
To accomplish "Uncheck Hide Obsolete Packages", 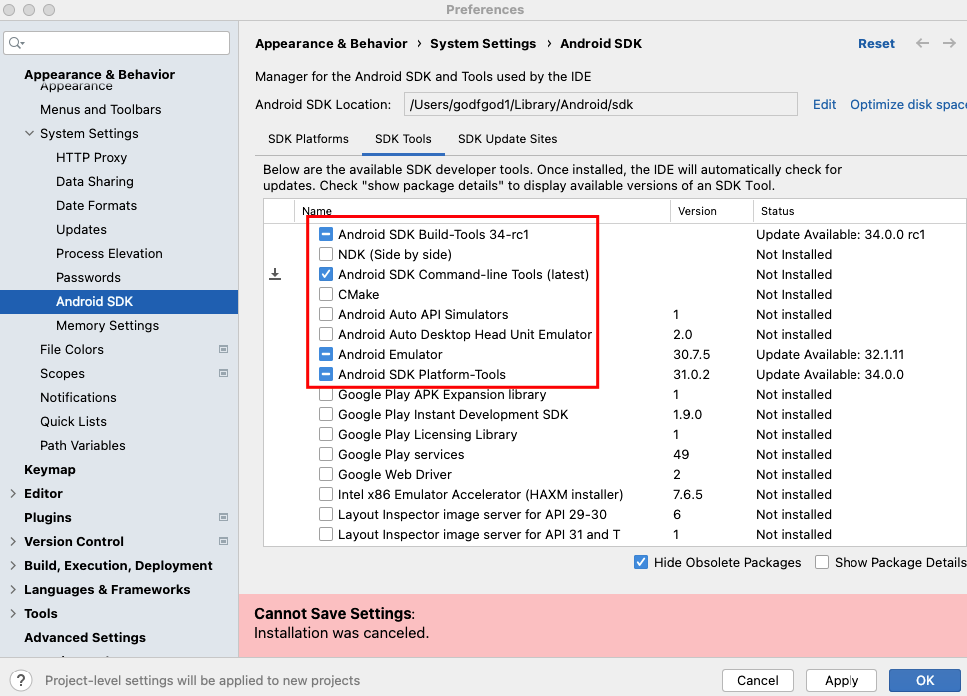I will (641, 562).
